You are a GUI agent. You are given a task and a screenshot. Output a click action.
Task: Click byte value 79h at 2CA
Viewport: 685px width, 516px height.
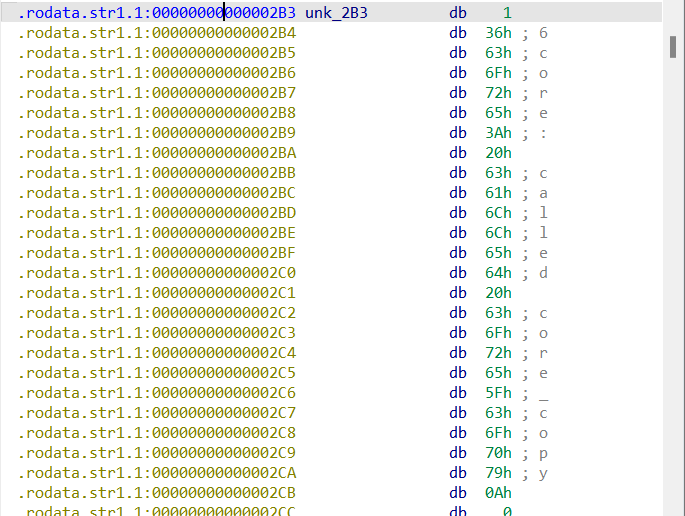498,474
